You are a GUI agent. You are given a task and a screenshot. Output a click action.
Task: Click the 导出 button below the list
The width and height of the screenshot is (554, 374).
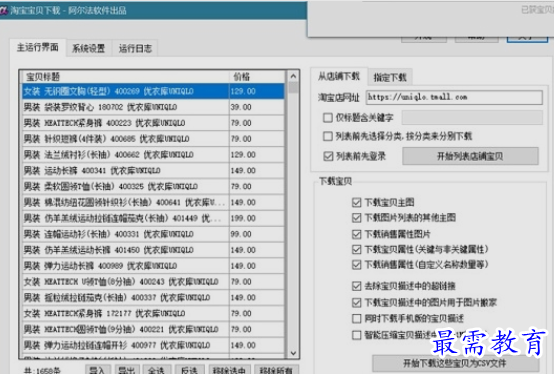pos(127,369)
